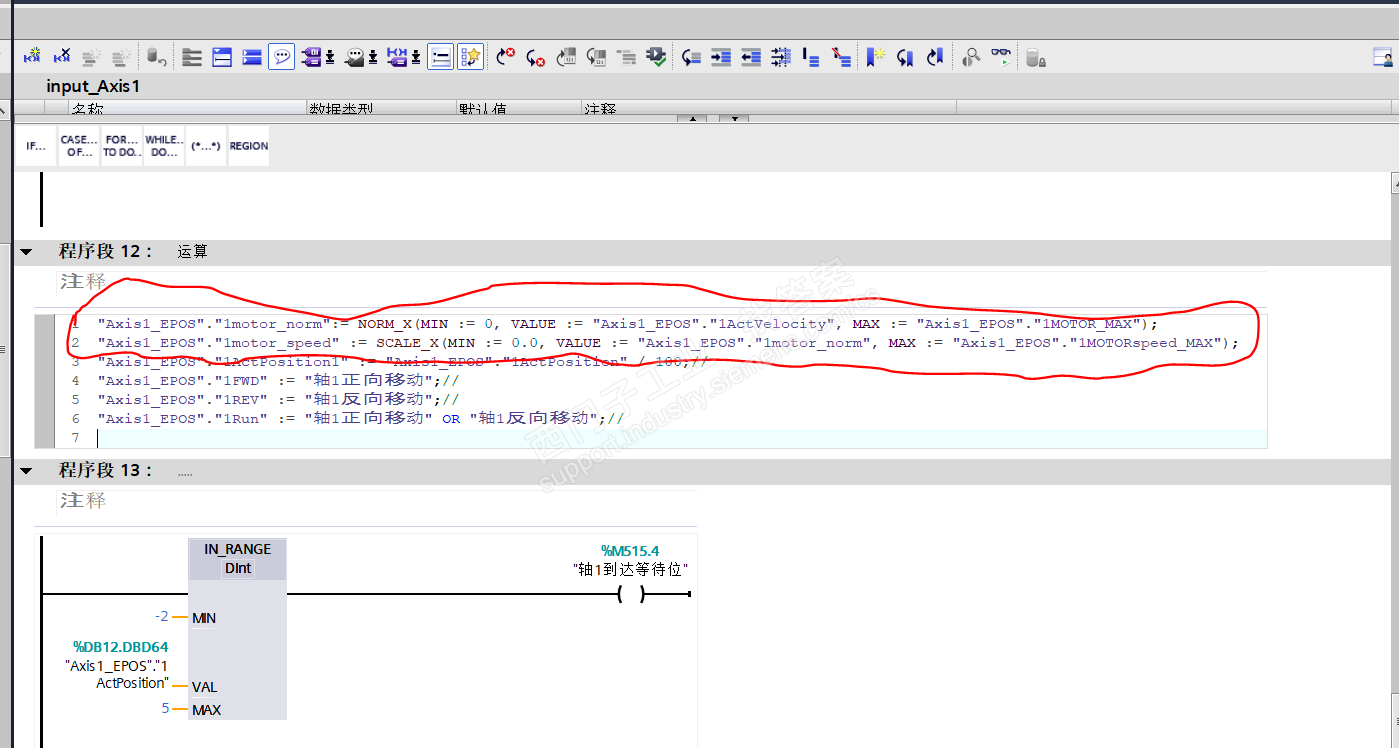The width and height of the screenshot is (1399, 748).
Task: Insert a CASE OF statement template
Action: [79, 146]
